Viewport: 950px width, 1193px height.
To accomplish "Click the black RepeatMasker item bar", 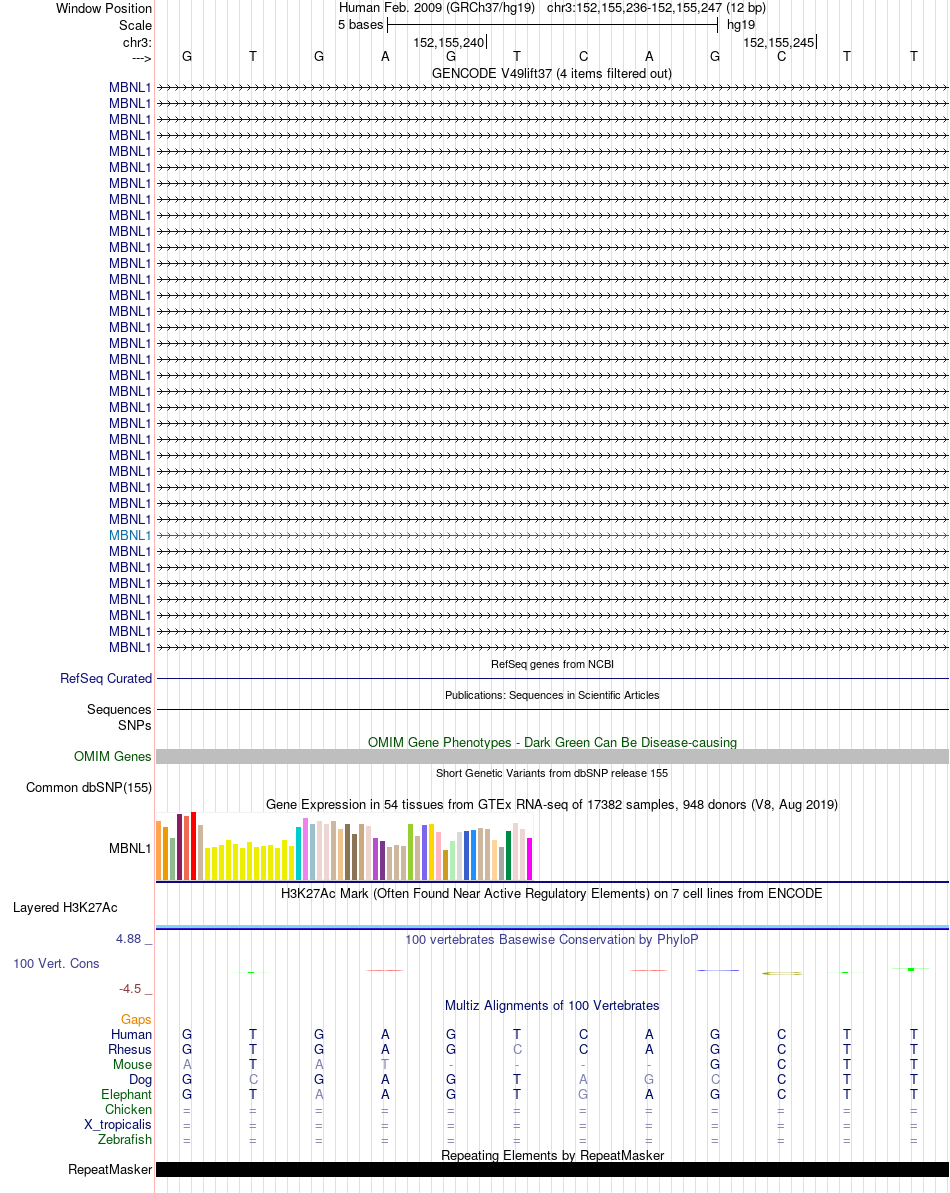I will (x=552, y=1169).
